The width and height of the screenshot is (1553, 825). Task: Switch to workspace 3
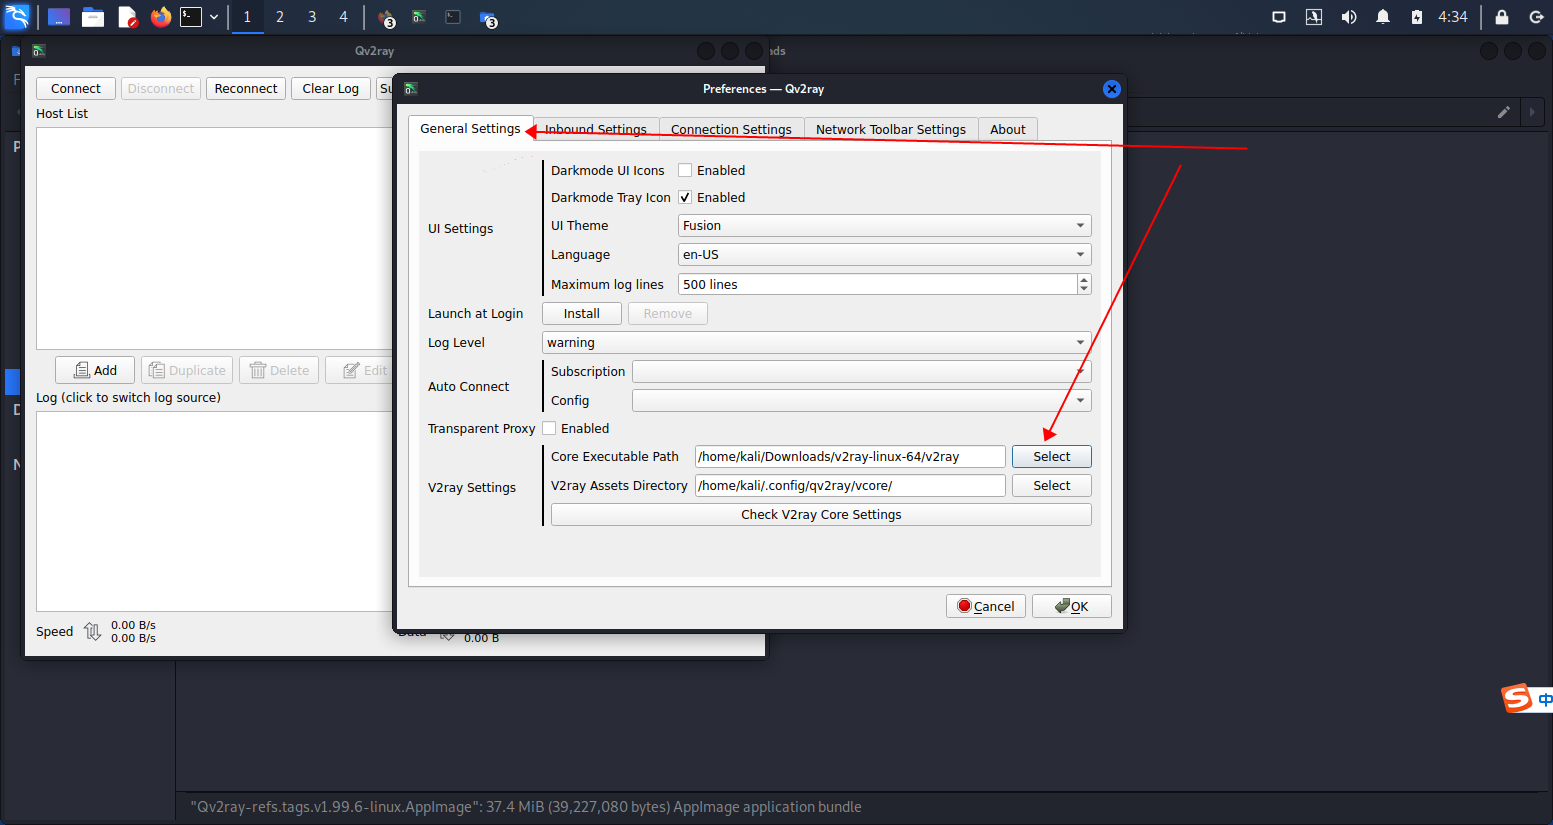[312, 17]
